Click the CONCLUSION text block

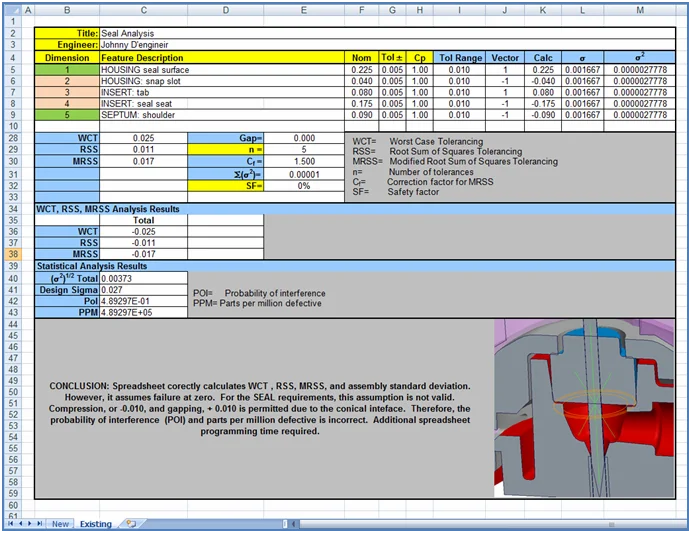(x=260, y=408)
